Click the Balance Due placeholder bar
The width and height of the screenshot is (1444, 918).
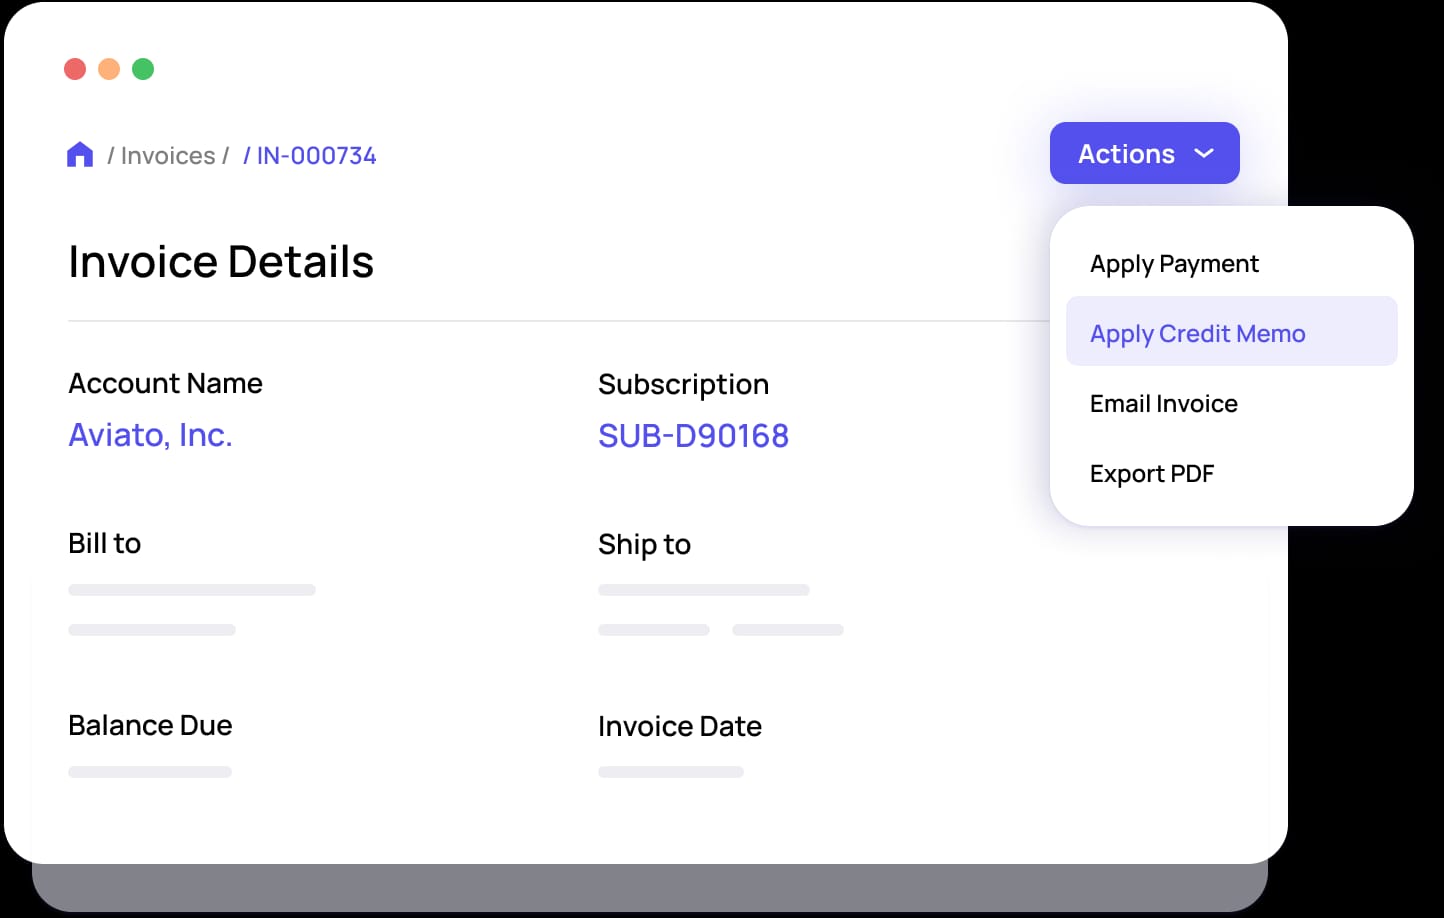149,771
